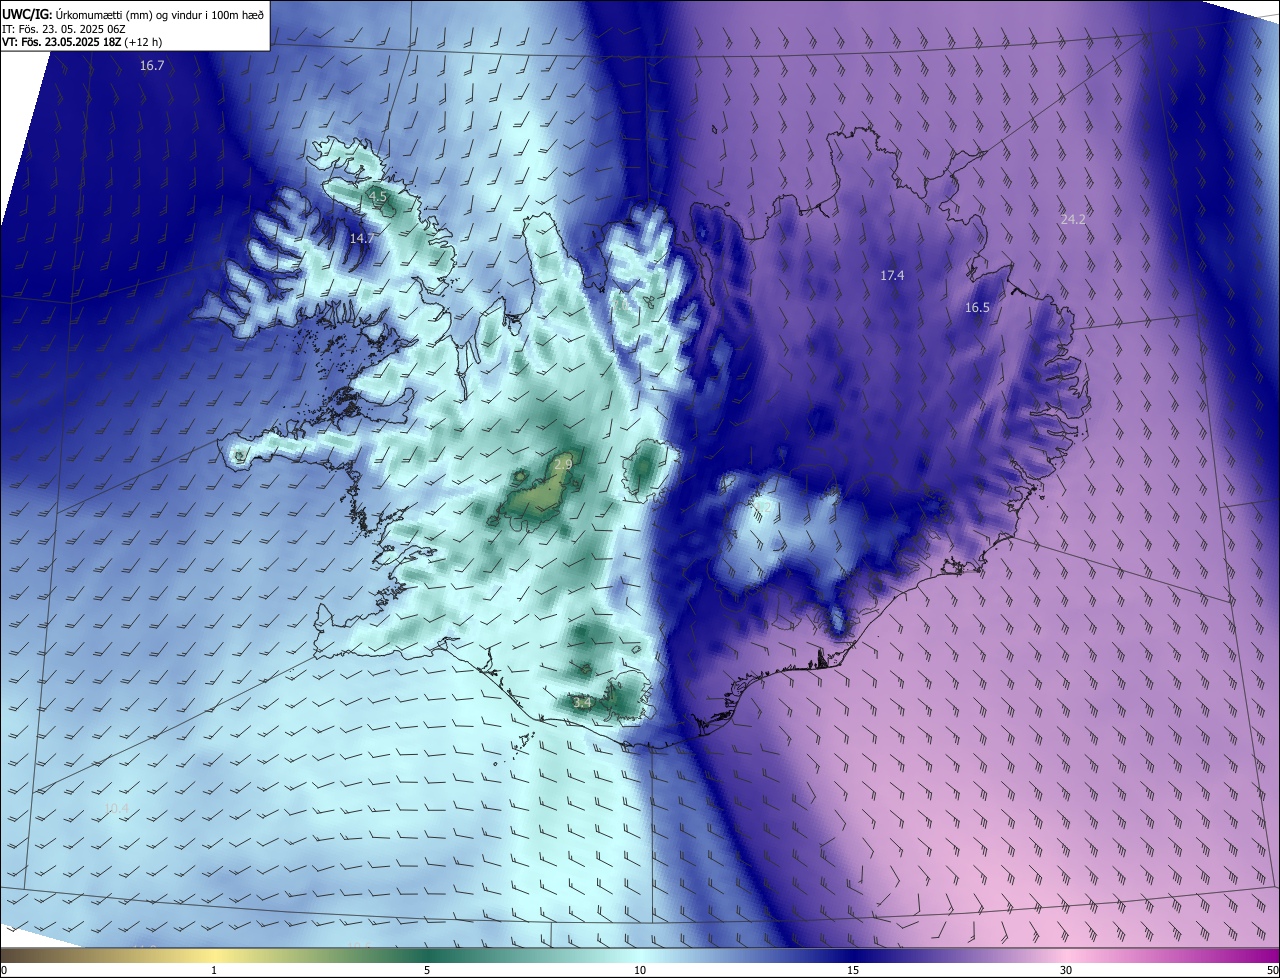Click the colorbar tick label 10

coord(640,971)
